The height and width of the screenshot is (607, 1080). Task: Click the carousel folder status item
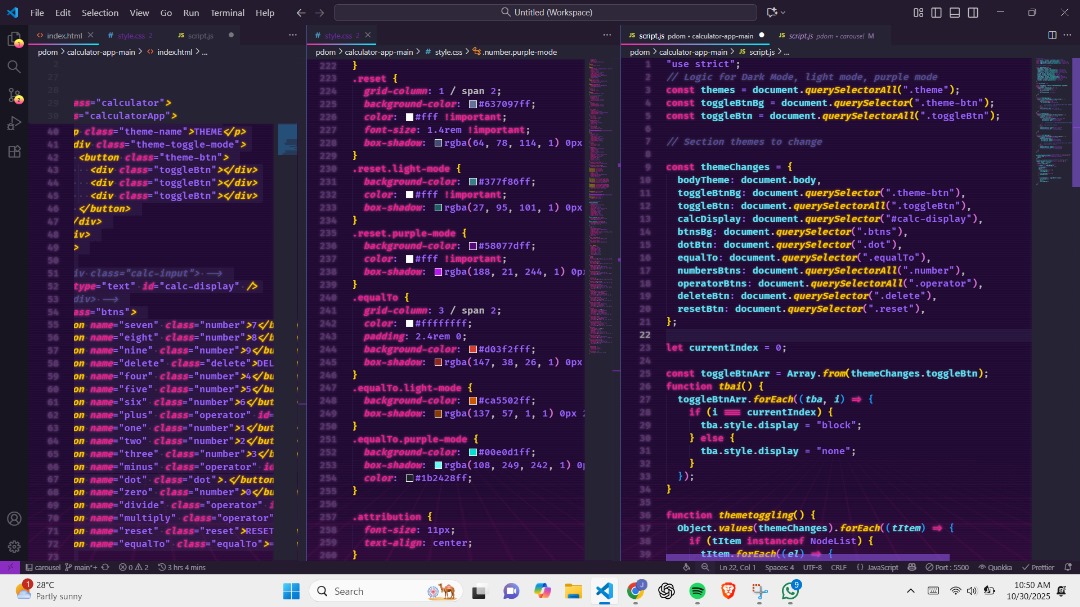click(x=43, y=567)
